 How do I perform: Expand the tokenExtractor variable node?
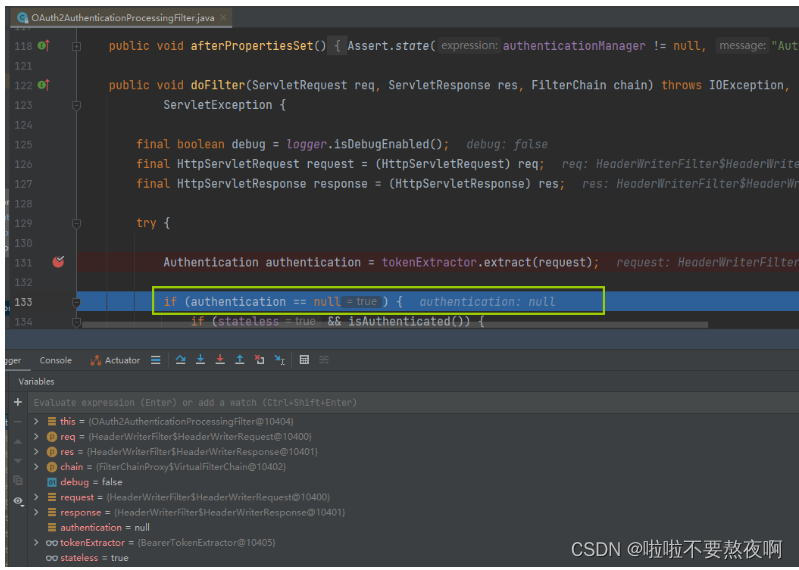pos(36,543)
